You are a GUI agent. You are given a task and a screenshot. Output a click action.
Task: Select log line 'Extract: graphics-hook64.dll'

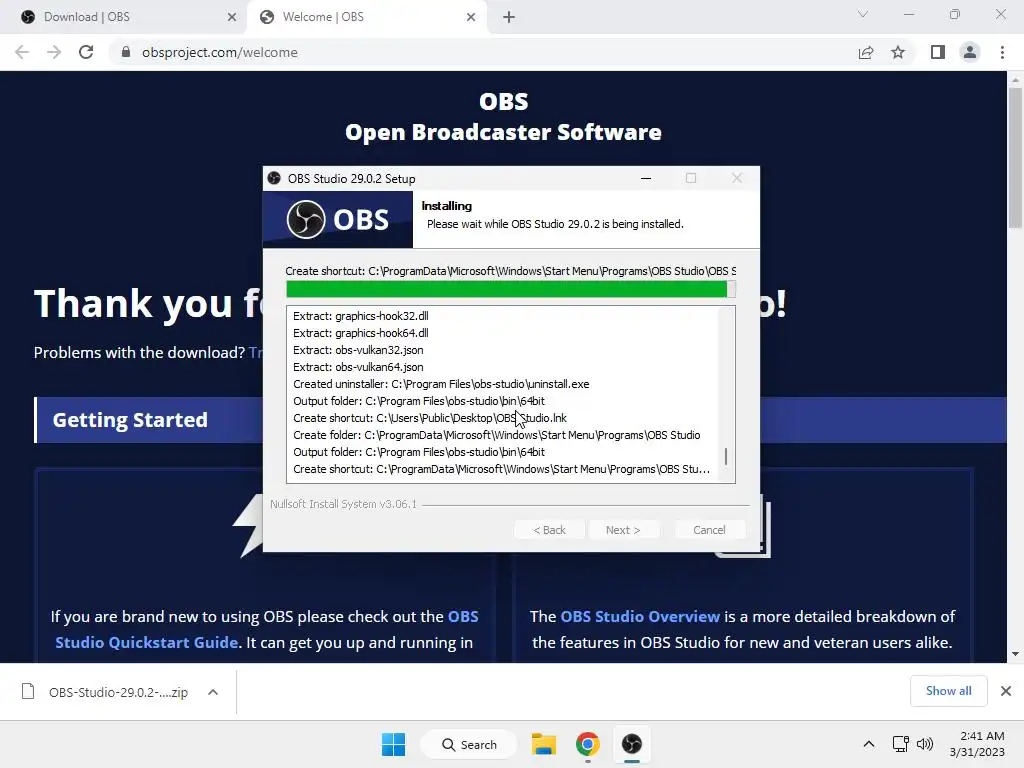pos(360,333)
